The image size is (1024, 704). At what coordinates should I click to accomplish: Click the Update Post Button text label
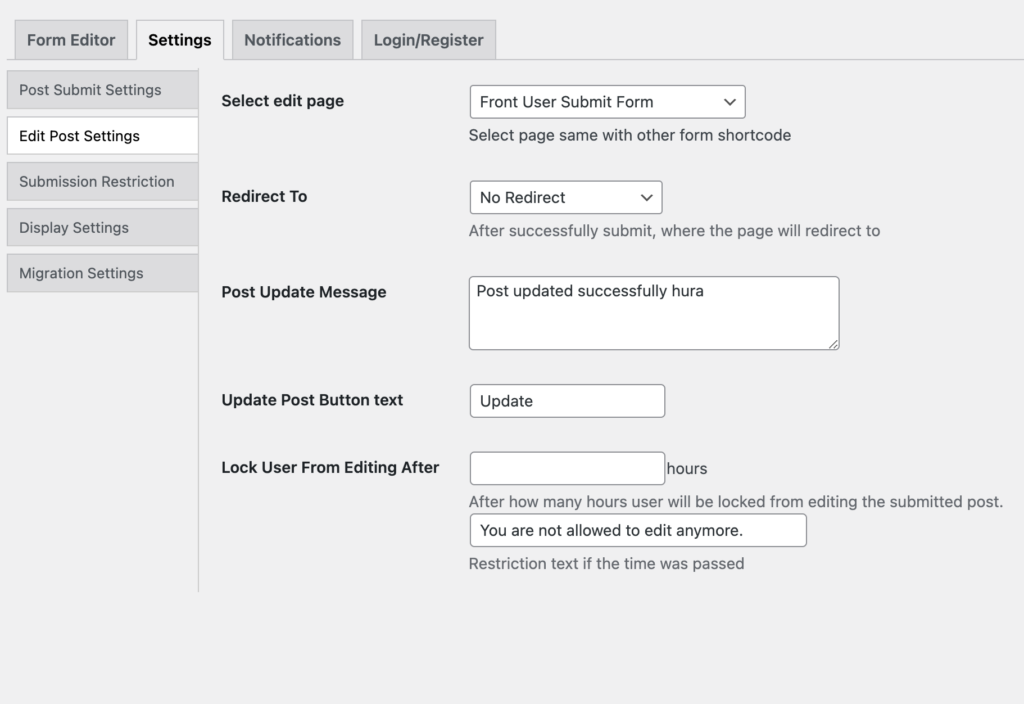[312, 400]
